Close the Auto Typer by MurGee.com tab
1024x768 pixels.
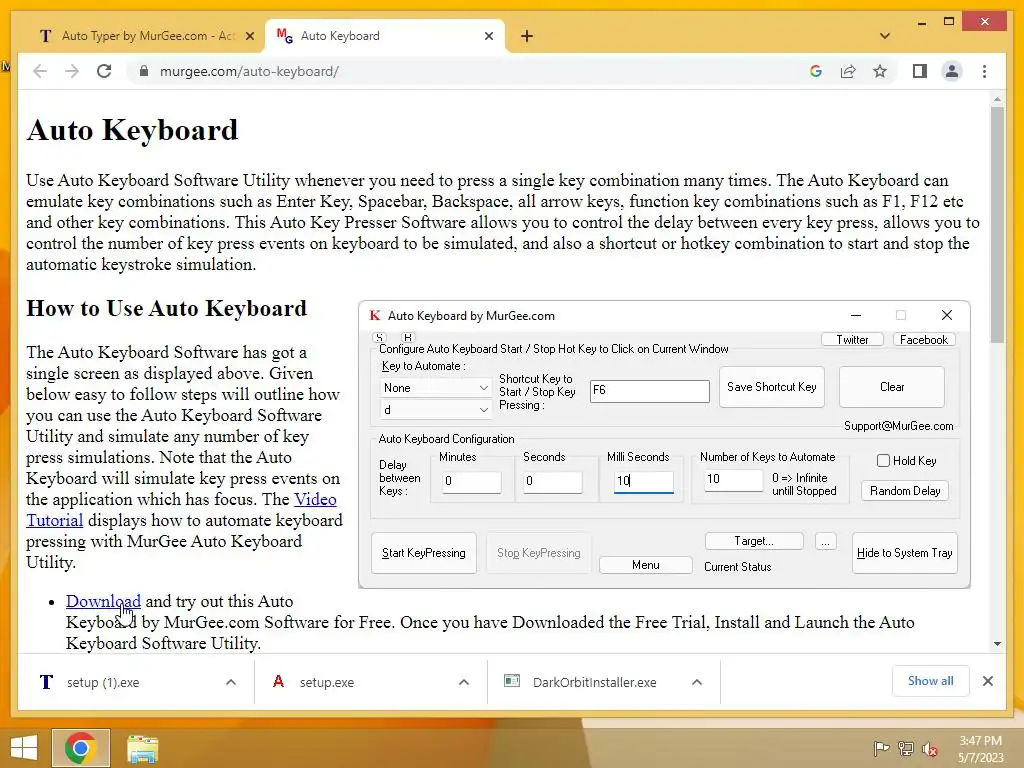point(249,36)
